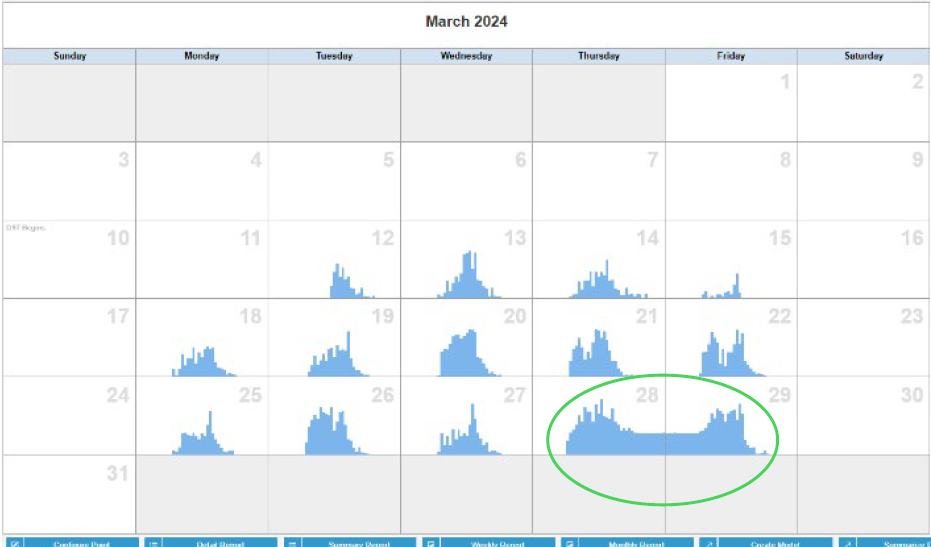Select the March 13 usage chart

coord(466,279)
